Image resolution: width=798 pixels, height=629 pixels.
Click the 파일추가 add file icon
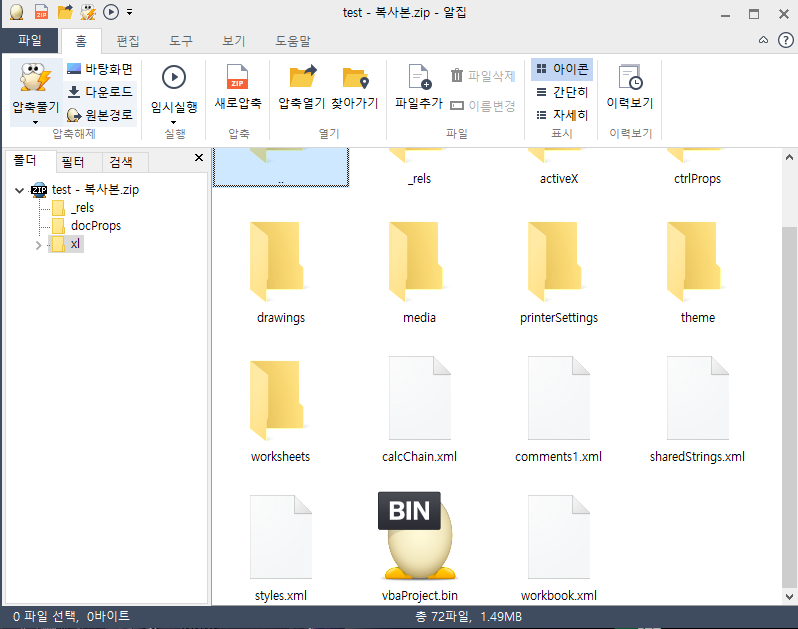tap(418, 80)
